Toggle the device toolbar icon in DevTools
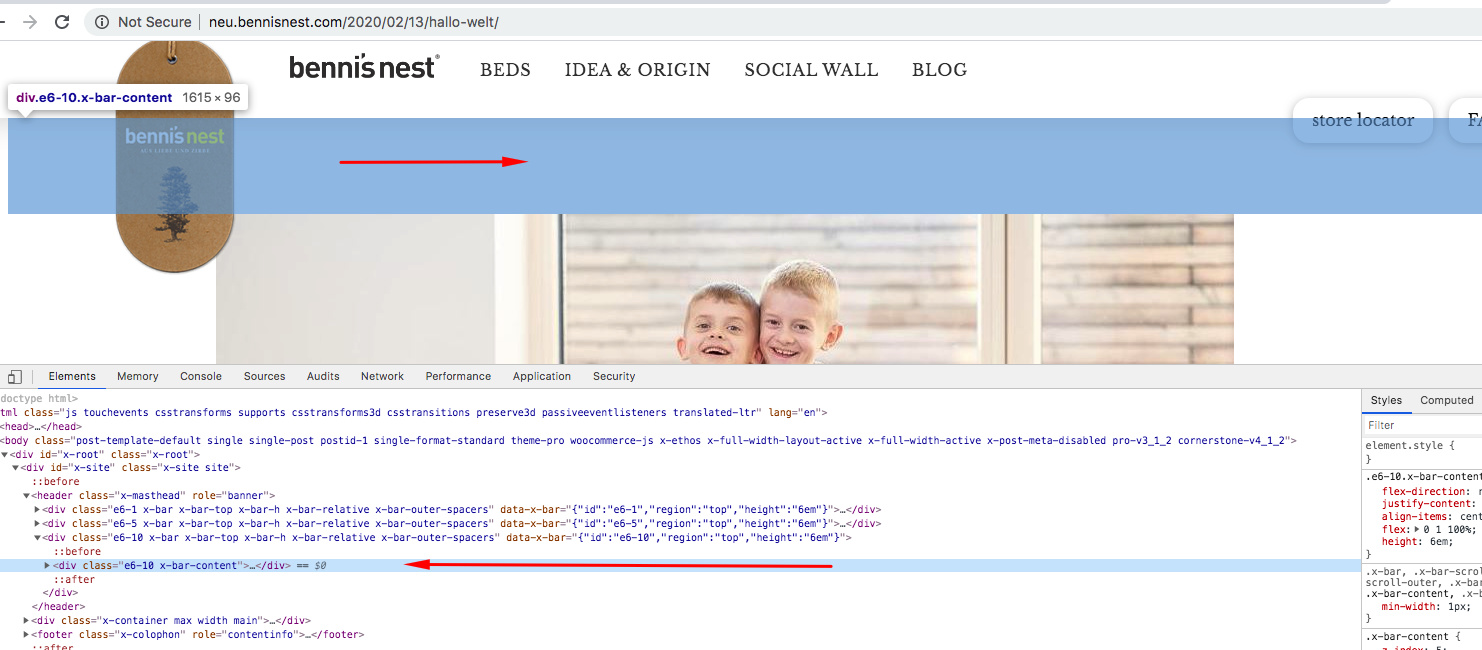This screenshot has width=1482, height=650. pyautogui.click(x=14, y=377)
